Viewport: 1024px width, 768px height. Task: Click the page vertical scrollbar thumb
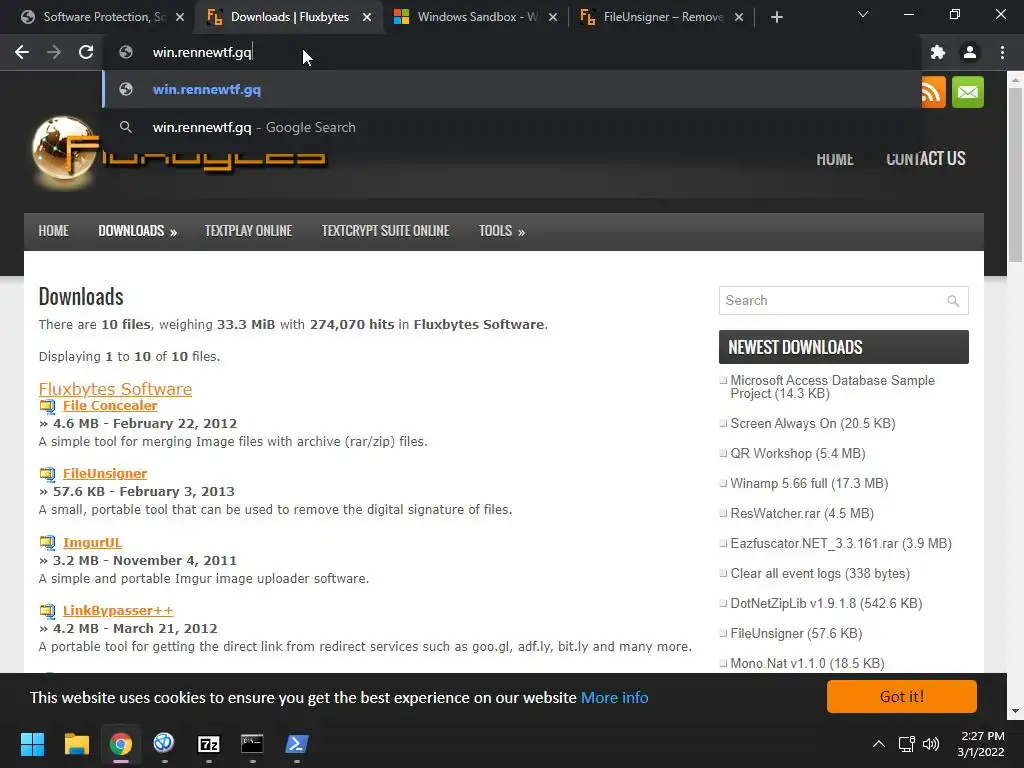click(1016, 174)
